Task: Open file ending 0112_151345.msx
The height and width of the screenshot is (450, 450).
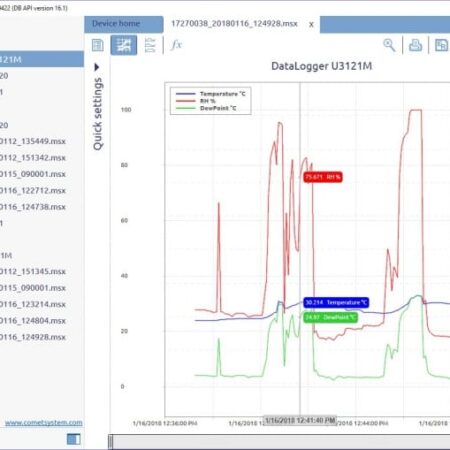Action: (x=33, y=271)
